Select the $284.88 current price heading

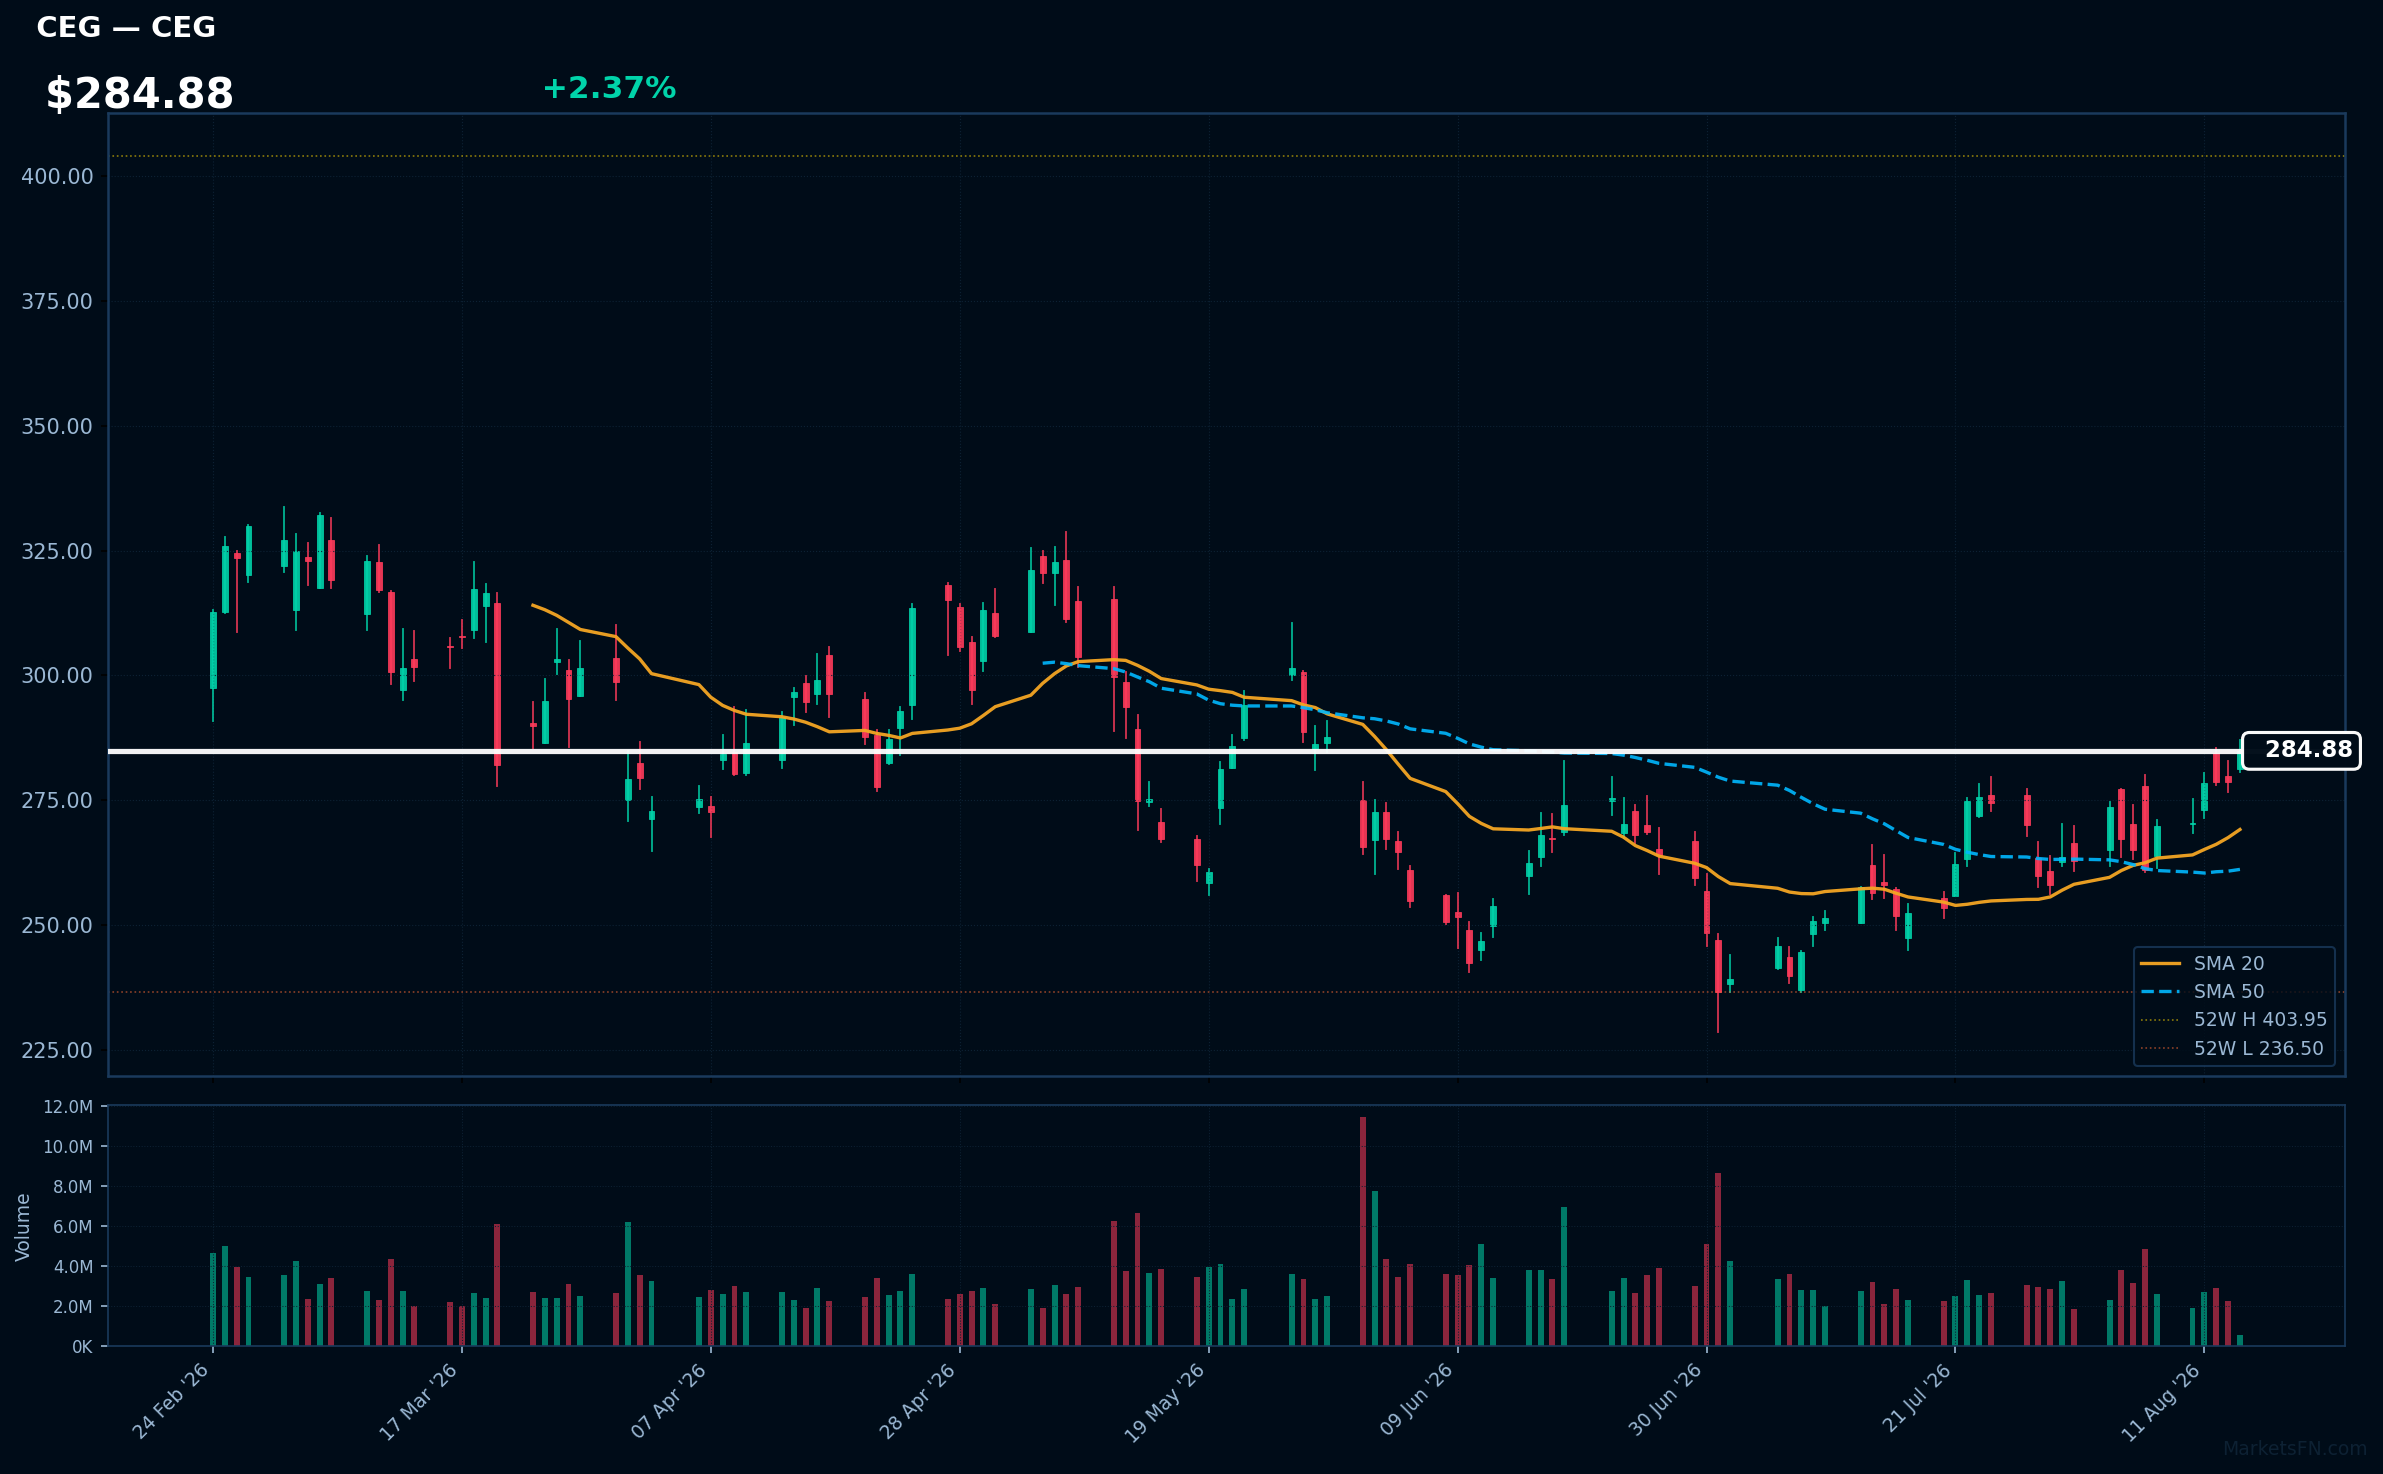pyautogui.click(x=139, y=94)
